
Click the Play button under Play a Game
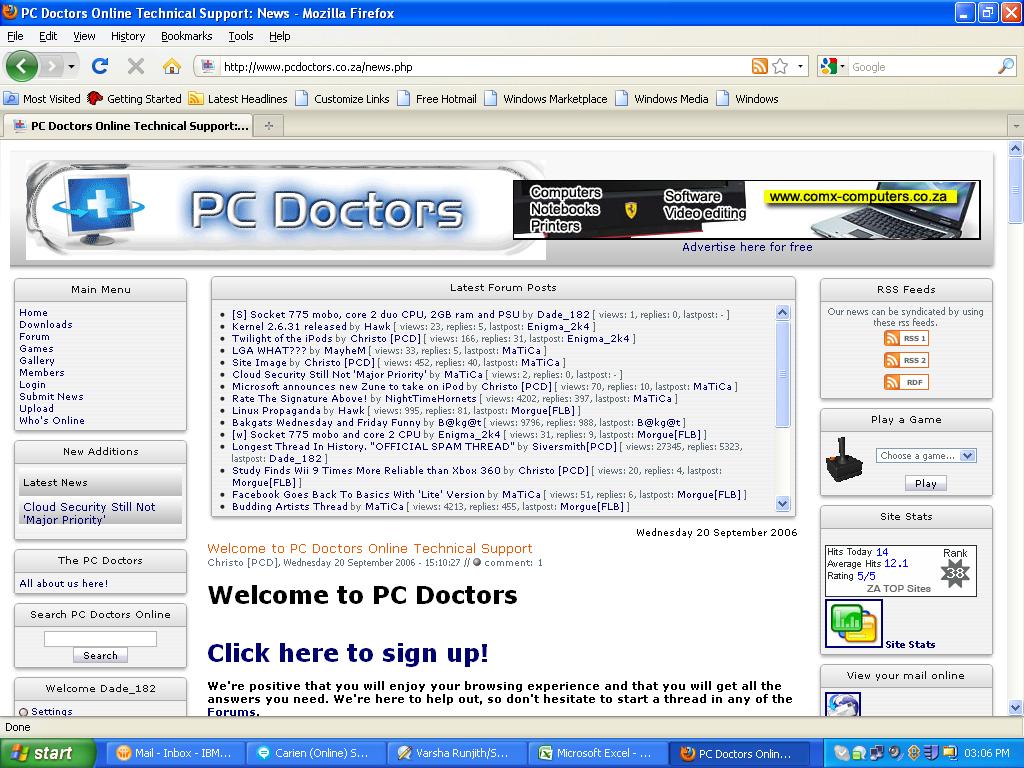click(926, 483)
